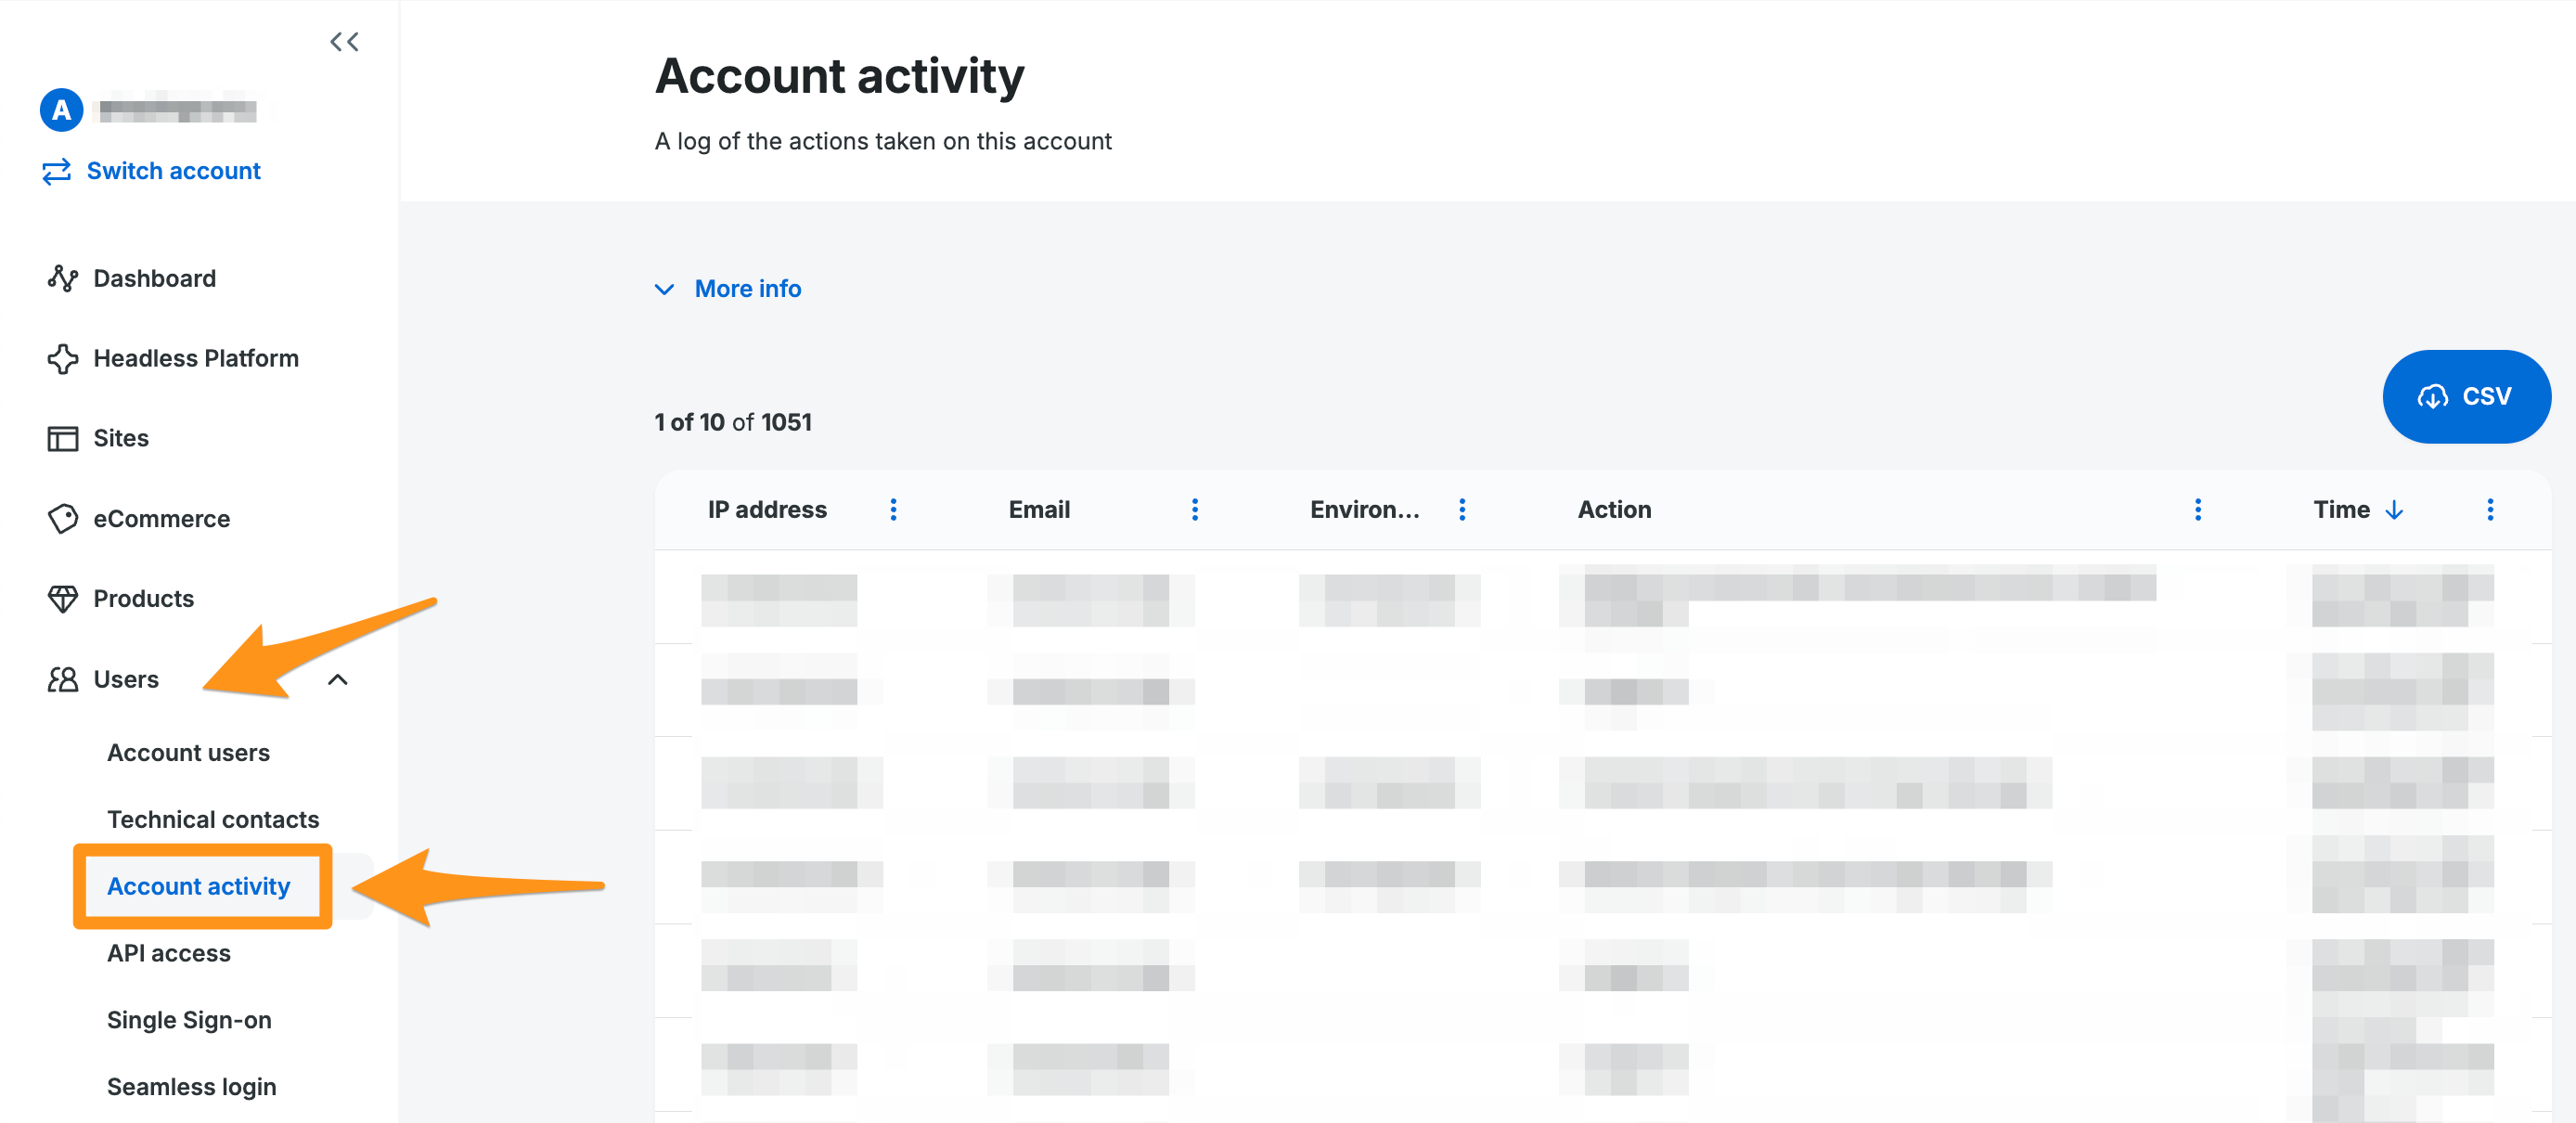This screenshot has width=2576, height=1123.
Task: Click the Products diamond icon
Action: tap(62, 598)
